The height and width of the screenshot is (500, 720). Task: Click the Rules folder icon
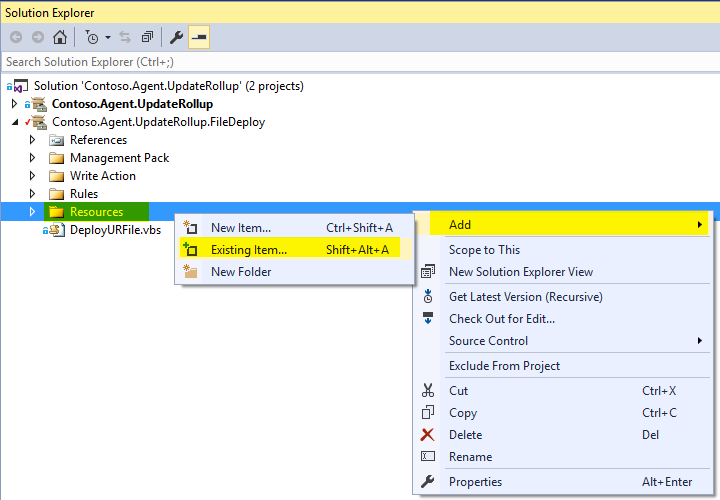pyautogui.click(x=56, y=194)
